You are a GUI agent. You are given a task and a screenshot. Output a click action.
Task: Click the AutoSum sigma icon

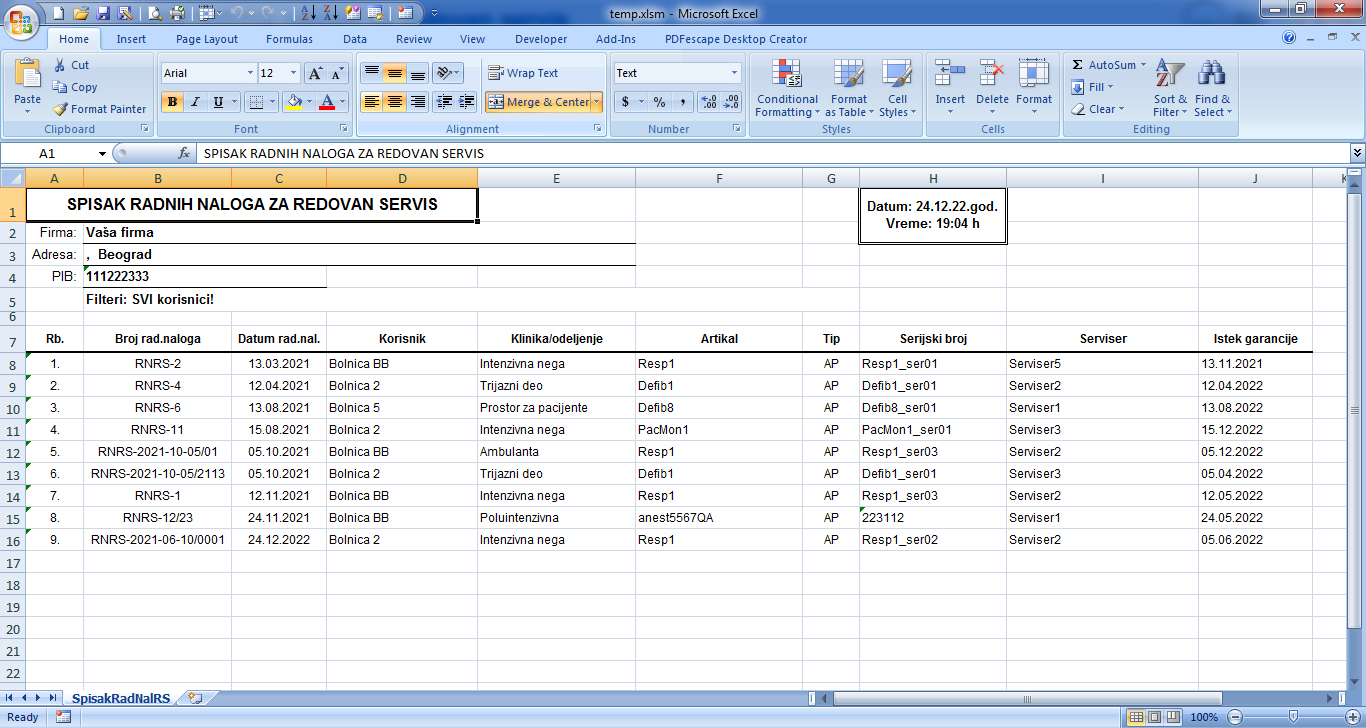tap(1077, 65)
